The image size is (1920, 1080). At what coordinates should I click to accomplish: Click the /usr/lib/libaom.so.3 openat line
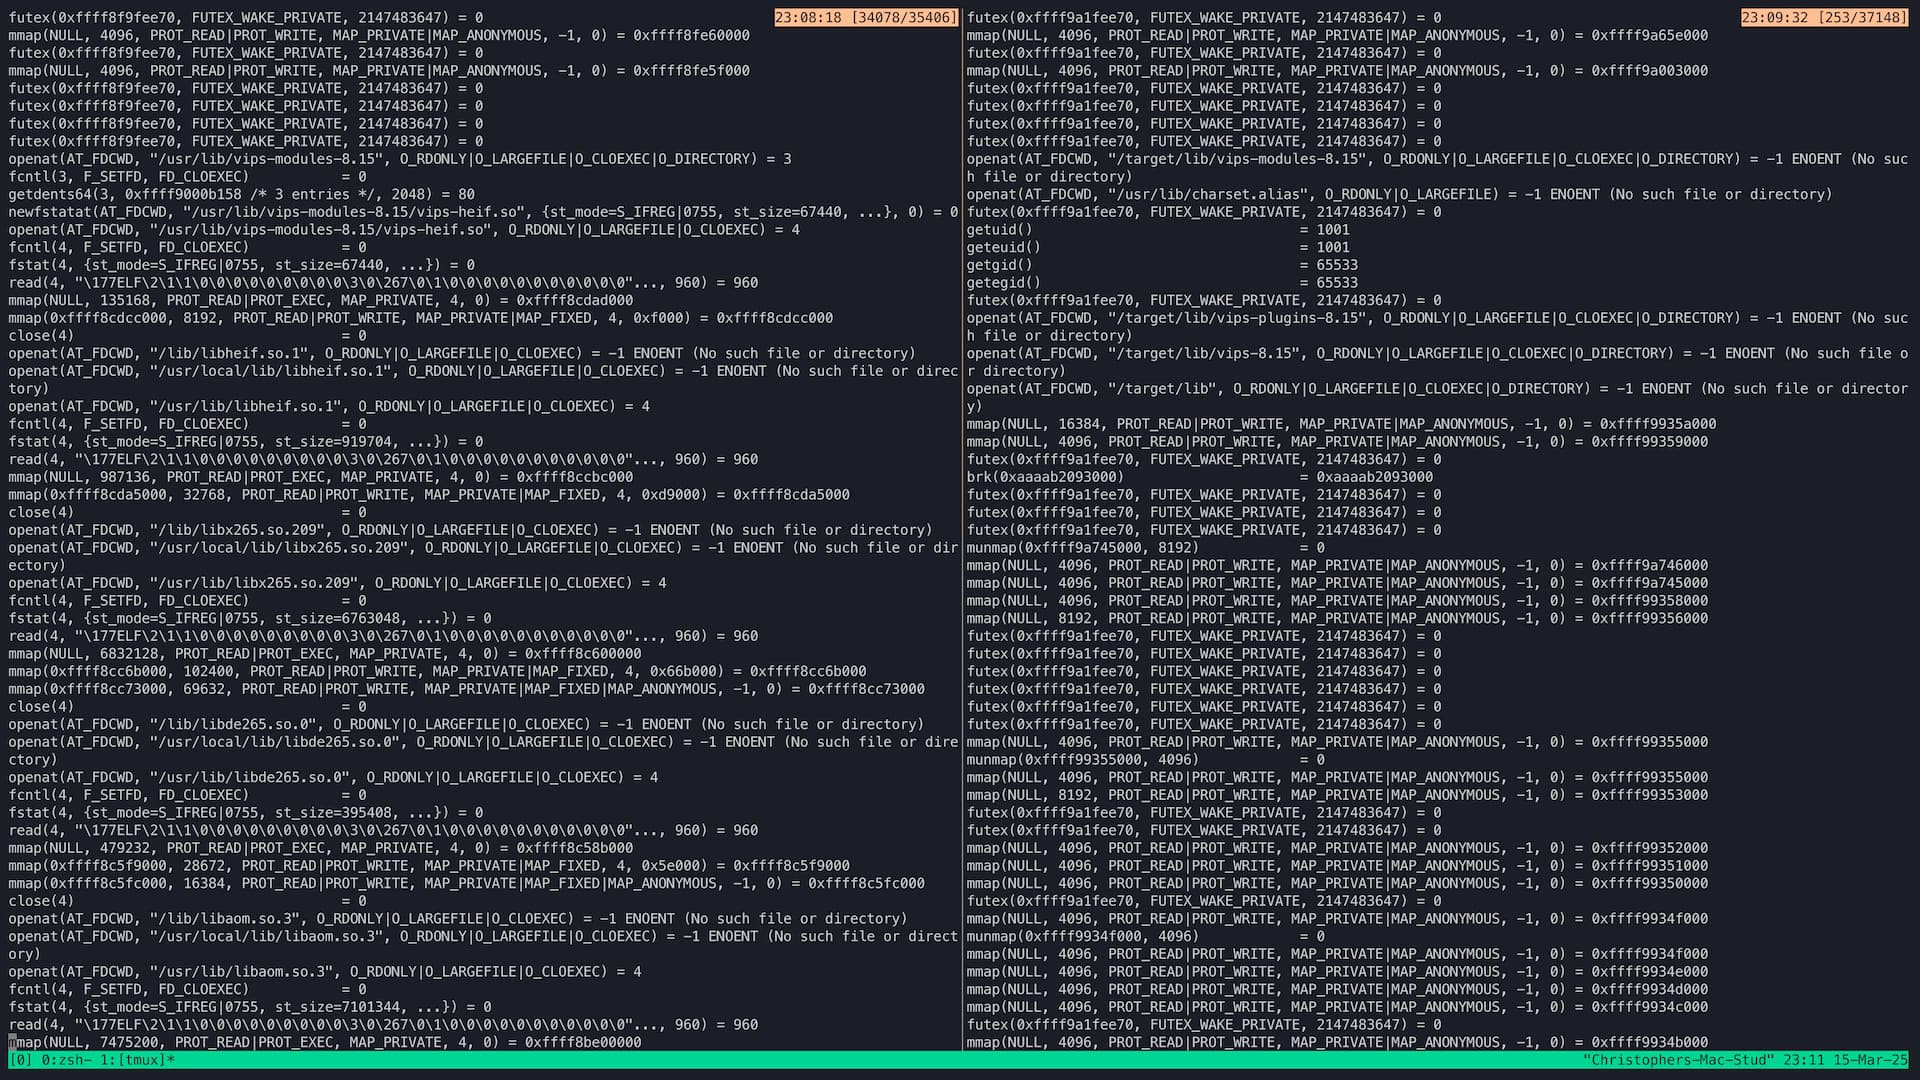[x=324, y=972]
